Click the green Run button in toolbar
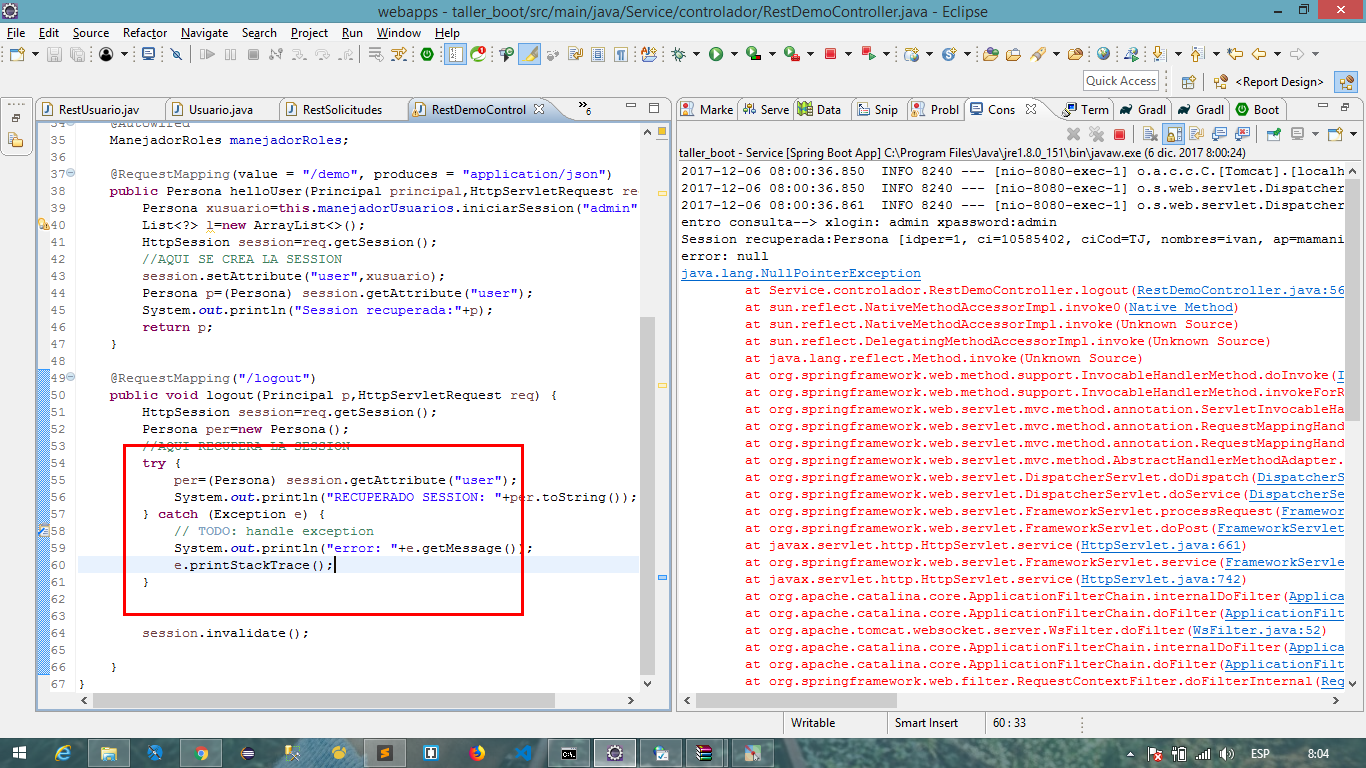 716,54
